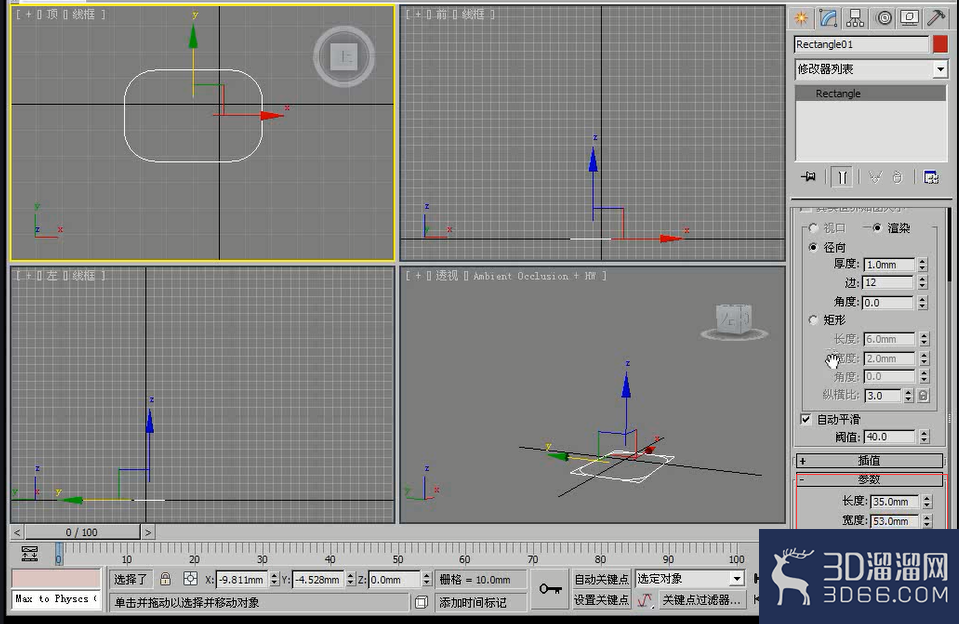Open front viewport label menu
The width and height of the screenshot is (959, 624).
[x=441, y=14]
